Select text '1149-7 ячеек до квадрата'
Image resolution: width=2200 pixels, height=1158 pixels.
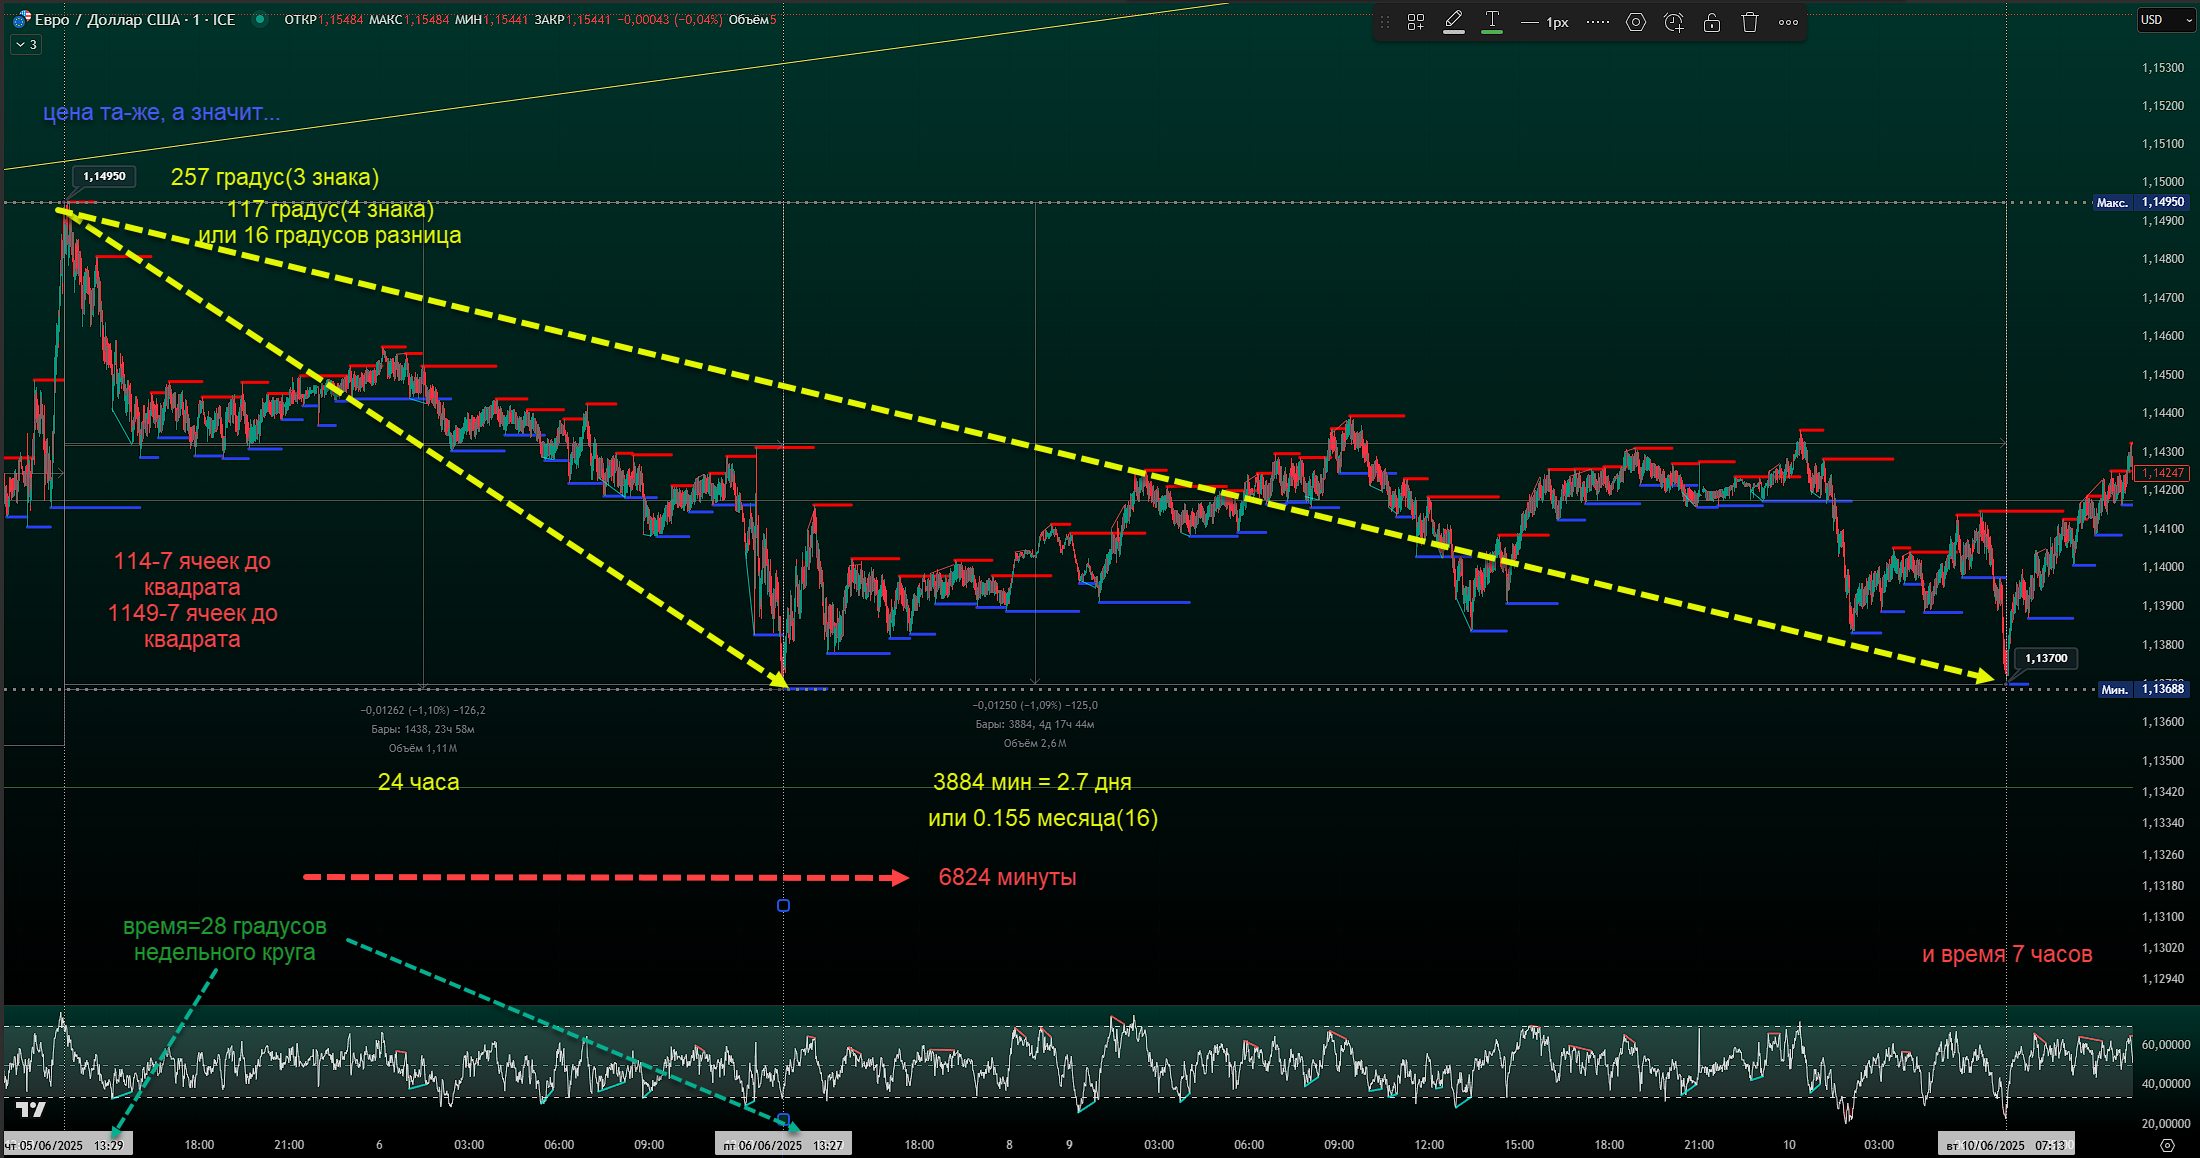[x=192, y=626]
